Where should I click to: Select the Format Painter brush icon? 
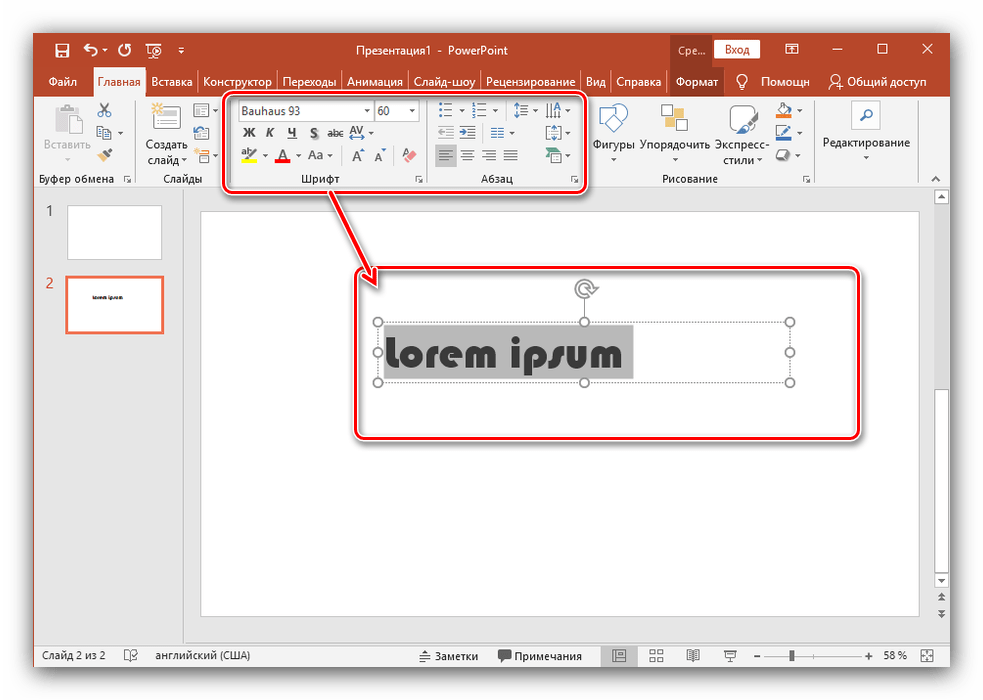point(105,154)
